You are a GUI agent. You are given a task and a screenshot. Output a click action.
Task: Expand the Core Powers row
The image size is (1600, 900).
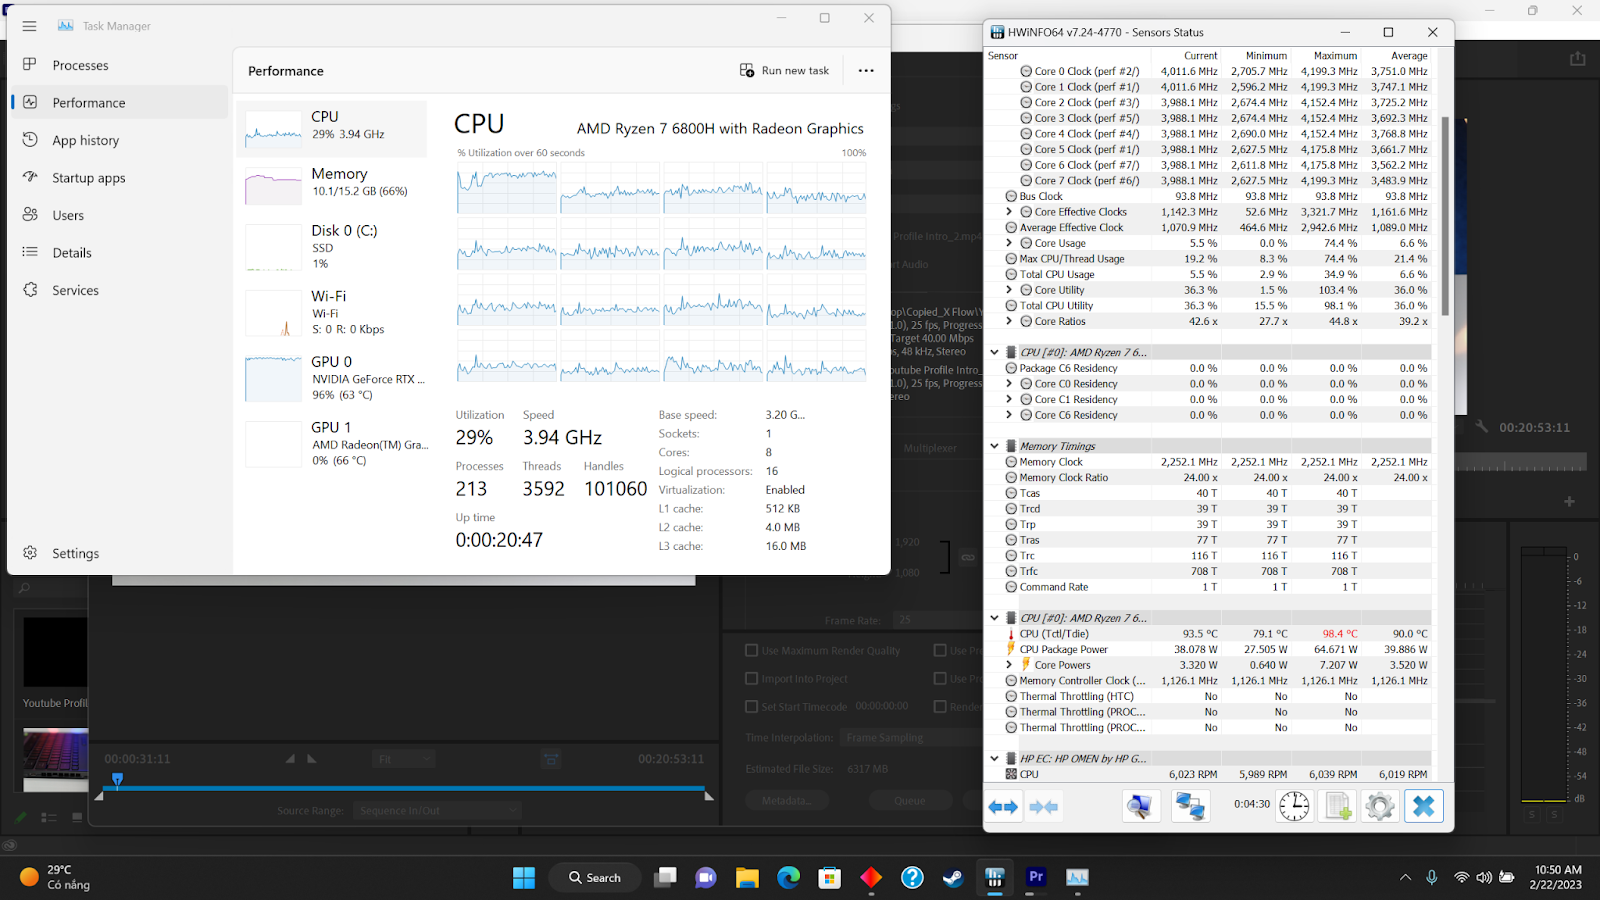(1009, 665)
